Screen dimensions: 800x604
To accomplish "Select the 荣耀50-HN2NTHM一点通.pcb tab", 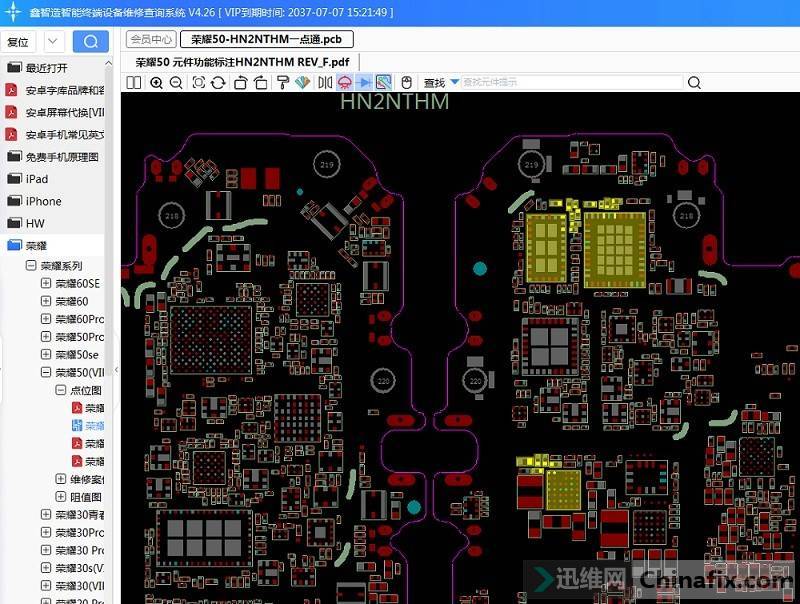I will [266, 39].
